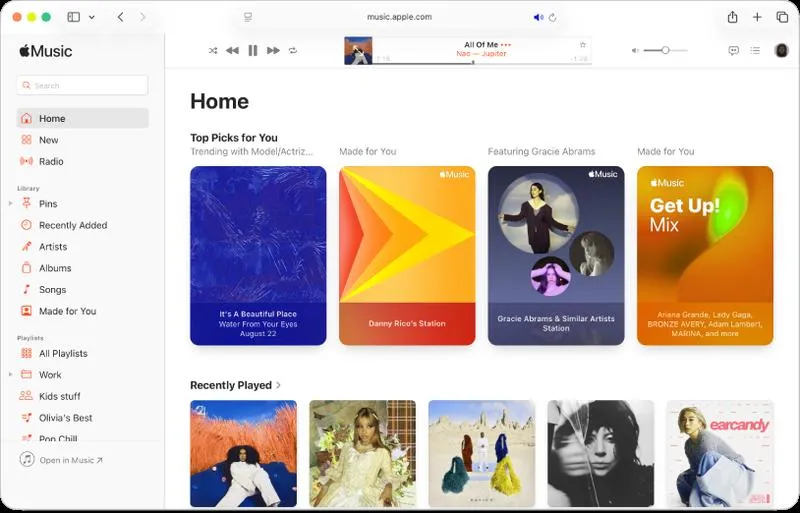Go back in Safari
This screenshot has width=800, height=513.
(120, 17)
